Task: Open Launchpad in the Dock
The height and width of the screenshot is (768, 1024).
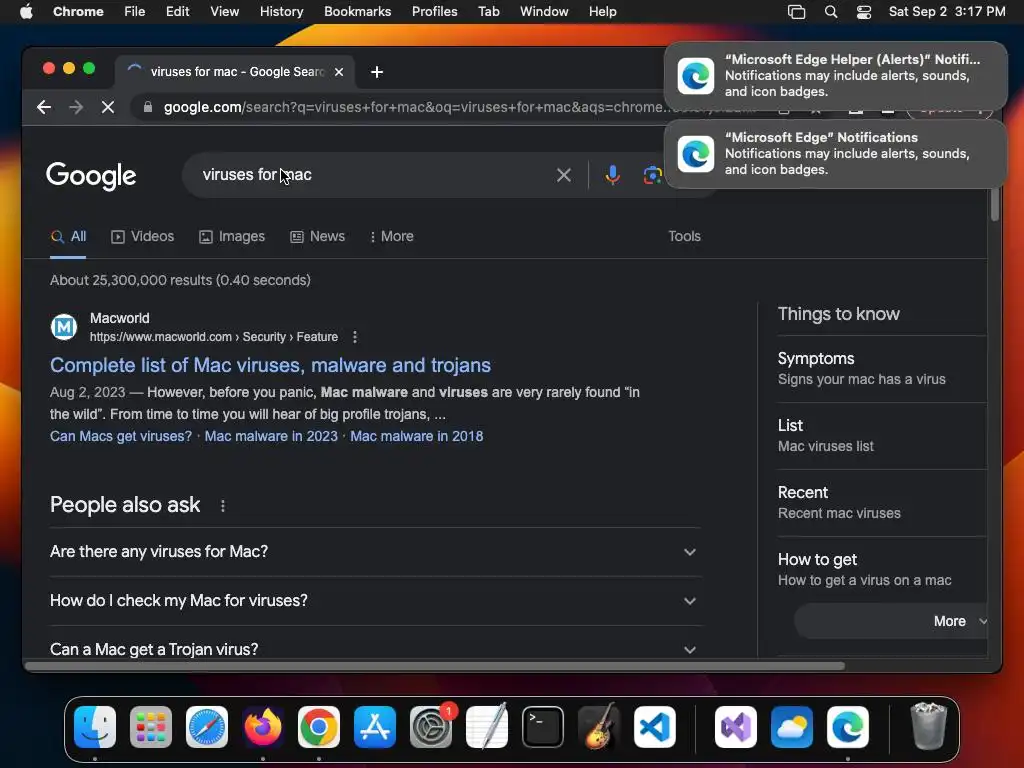Action: click(x=151, y=726)
